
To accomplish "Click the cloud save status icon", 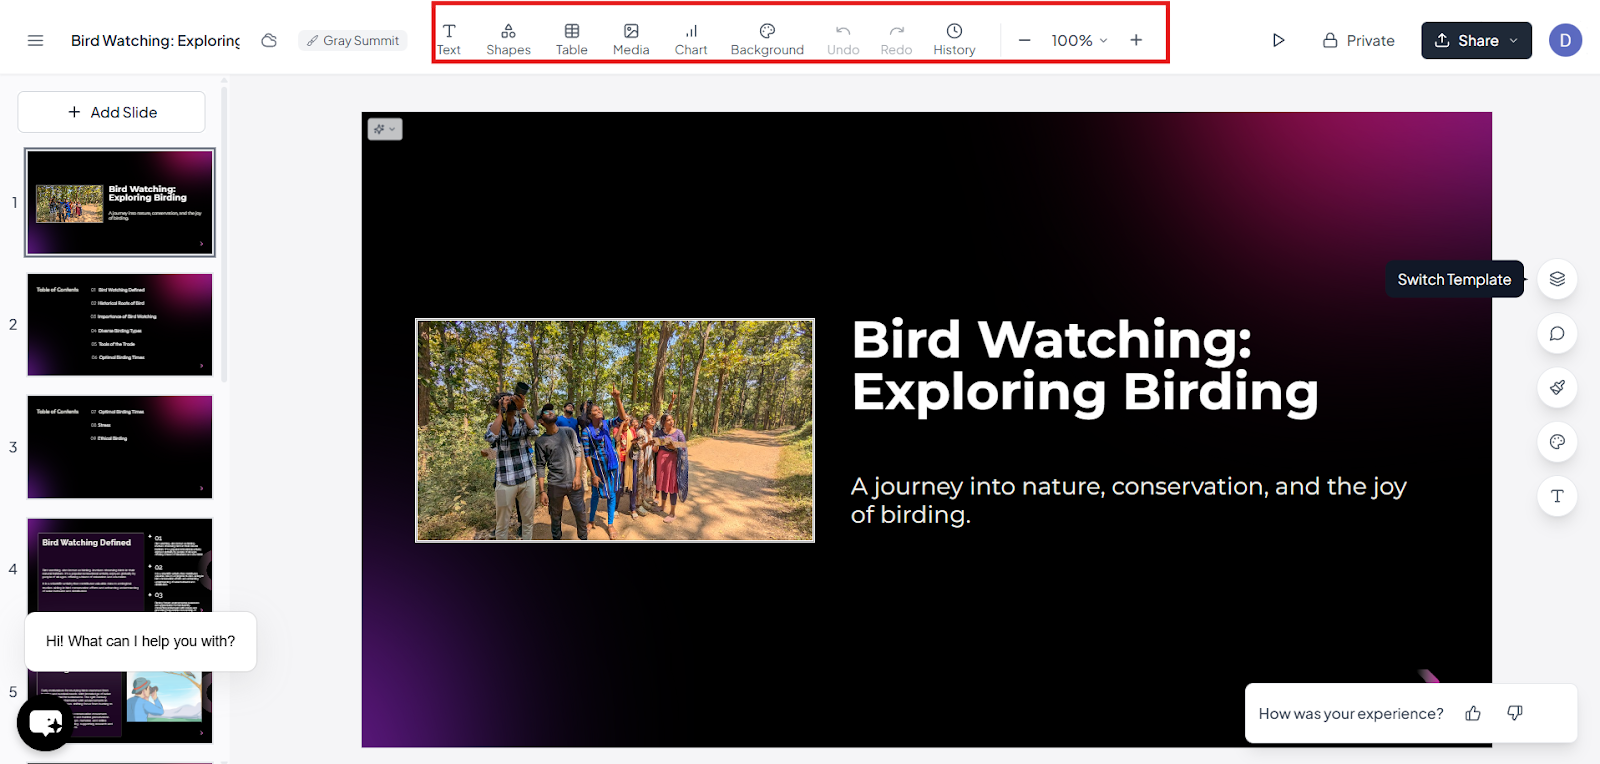I will [x=269, y=41].
